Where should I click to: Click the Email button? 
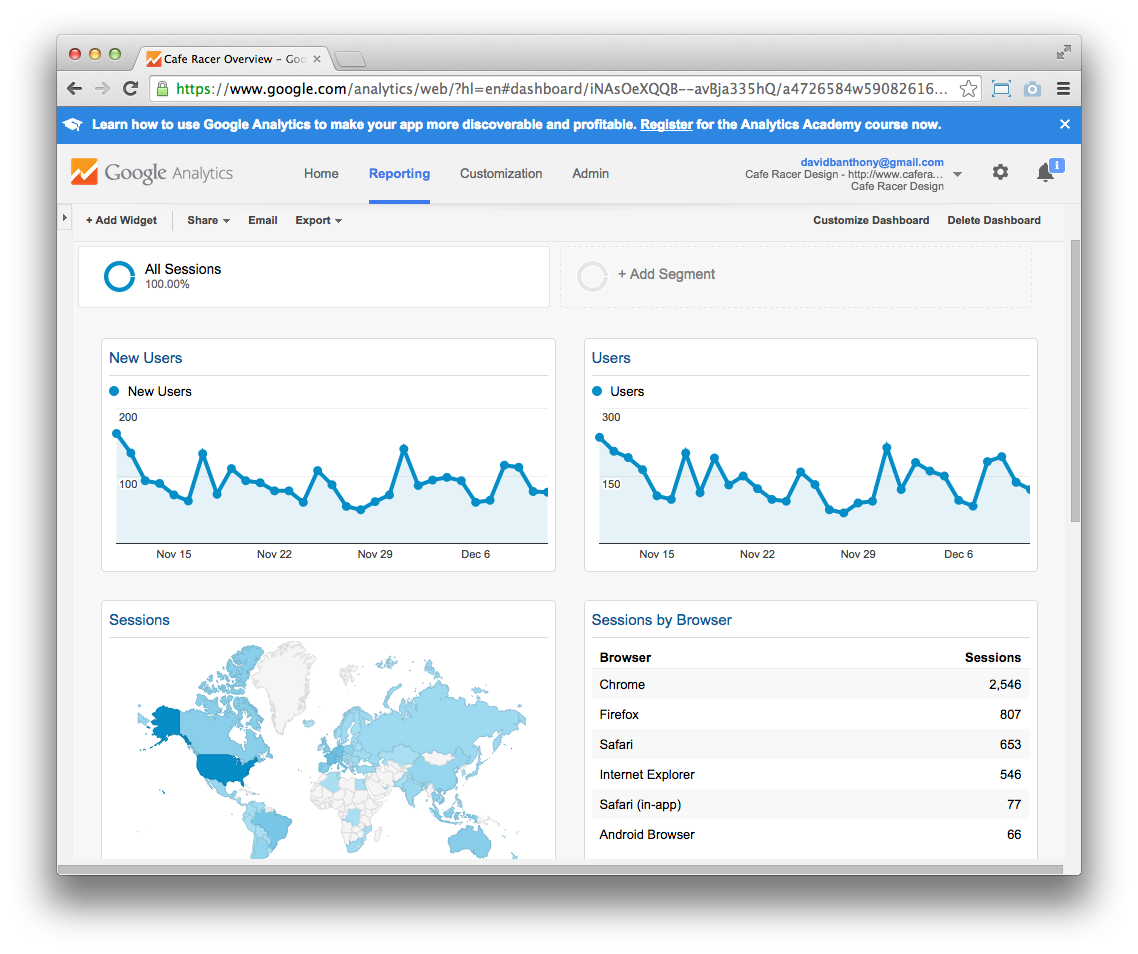[263, 220]
